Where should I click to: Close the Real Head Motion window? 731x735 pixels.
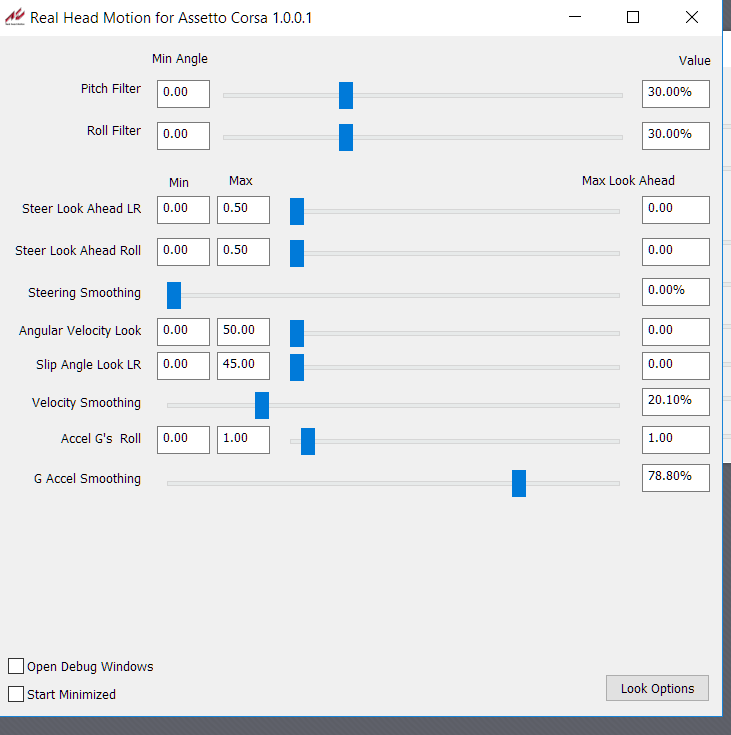(692, 17)
